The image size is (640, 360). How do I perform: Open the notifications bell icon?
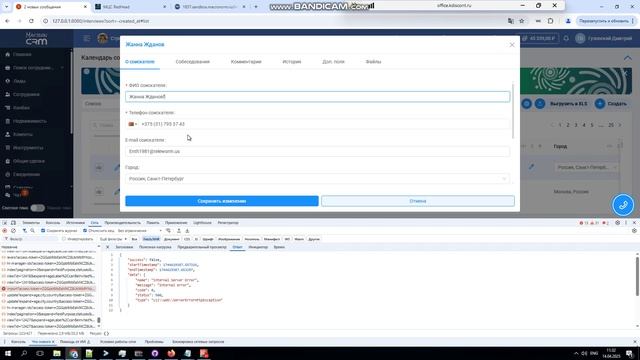(x=566, y=38)
